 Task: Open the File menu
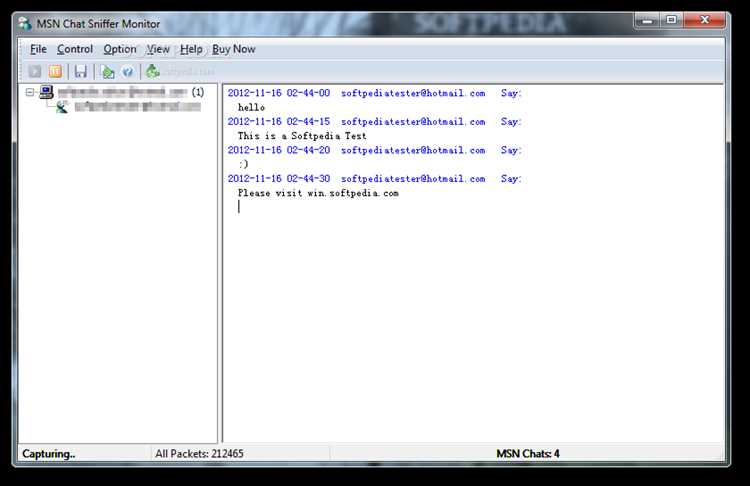38,49
